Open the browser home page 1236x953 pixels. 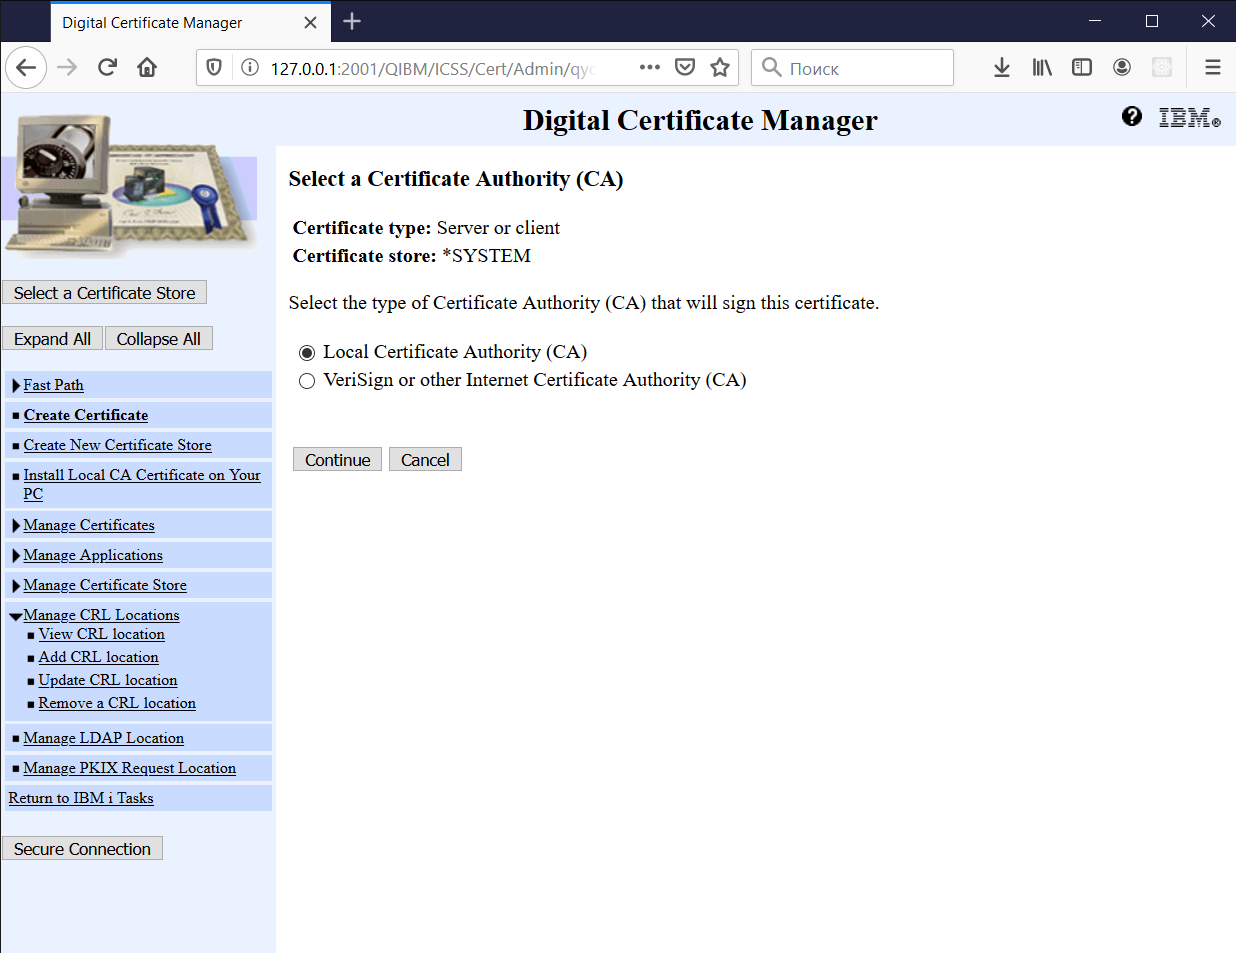pyautogui.click(x=147, y=68)
